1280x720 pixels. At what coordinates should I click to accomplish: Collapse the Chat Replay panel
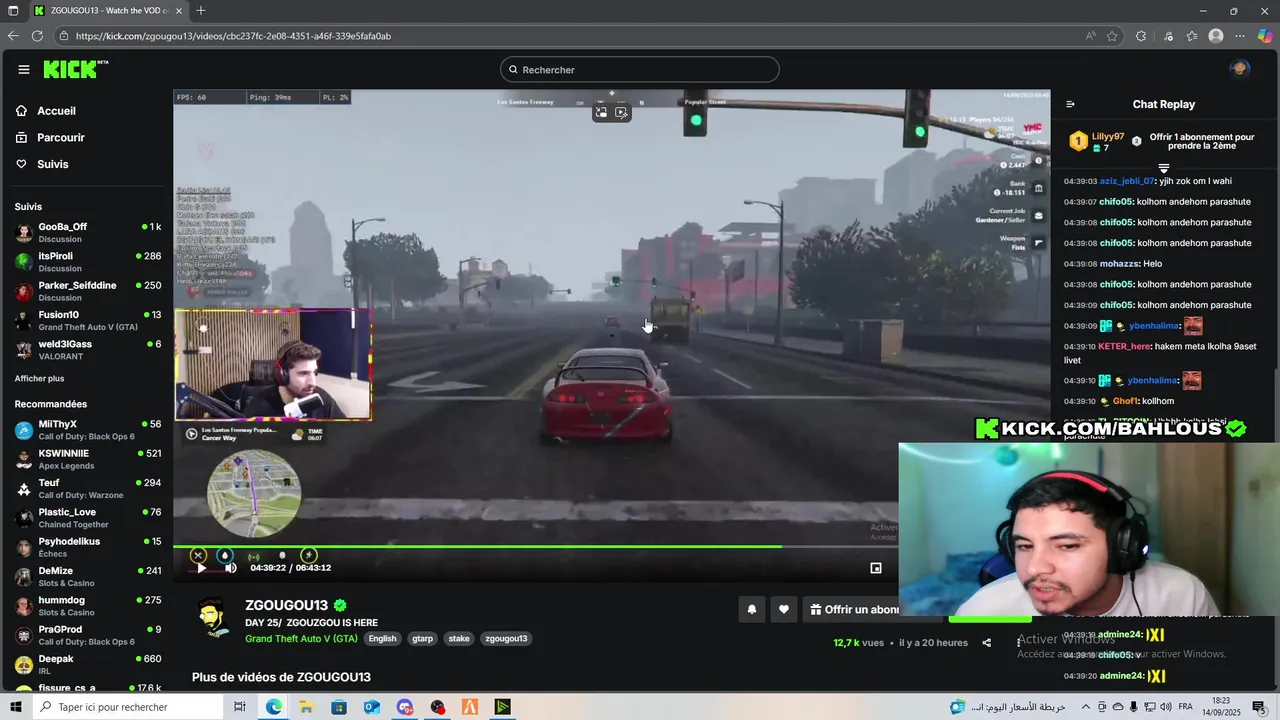1070,104
